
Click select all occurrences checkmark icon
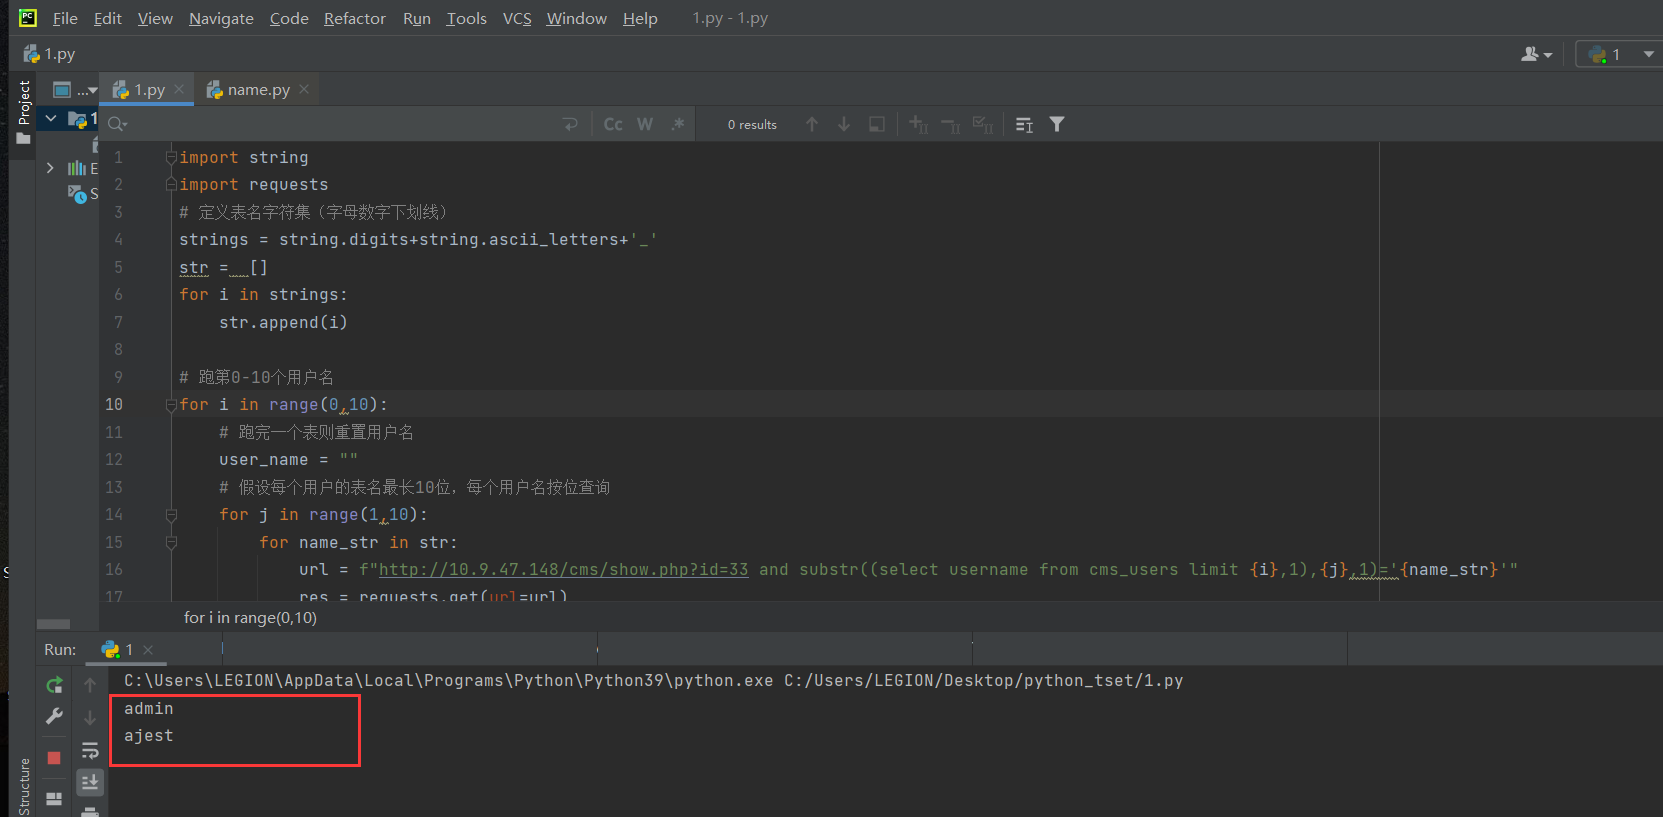(x=983, y=124)
